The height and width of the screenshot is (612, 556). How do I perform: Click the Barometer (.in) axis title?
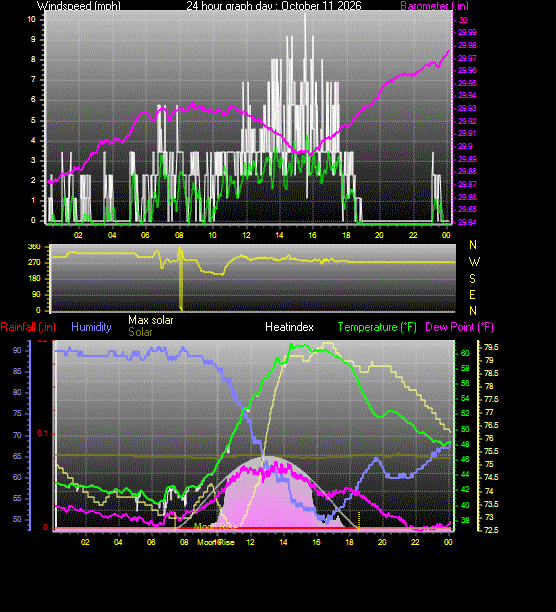(434, 6)
